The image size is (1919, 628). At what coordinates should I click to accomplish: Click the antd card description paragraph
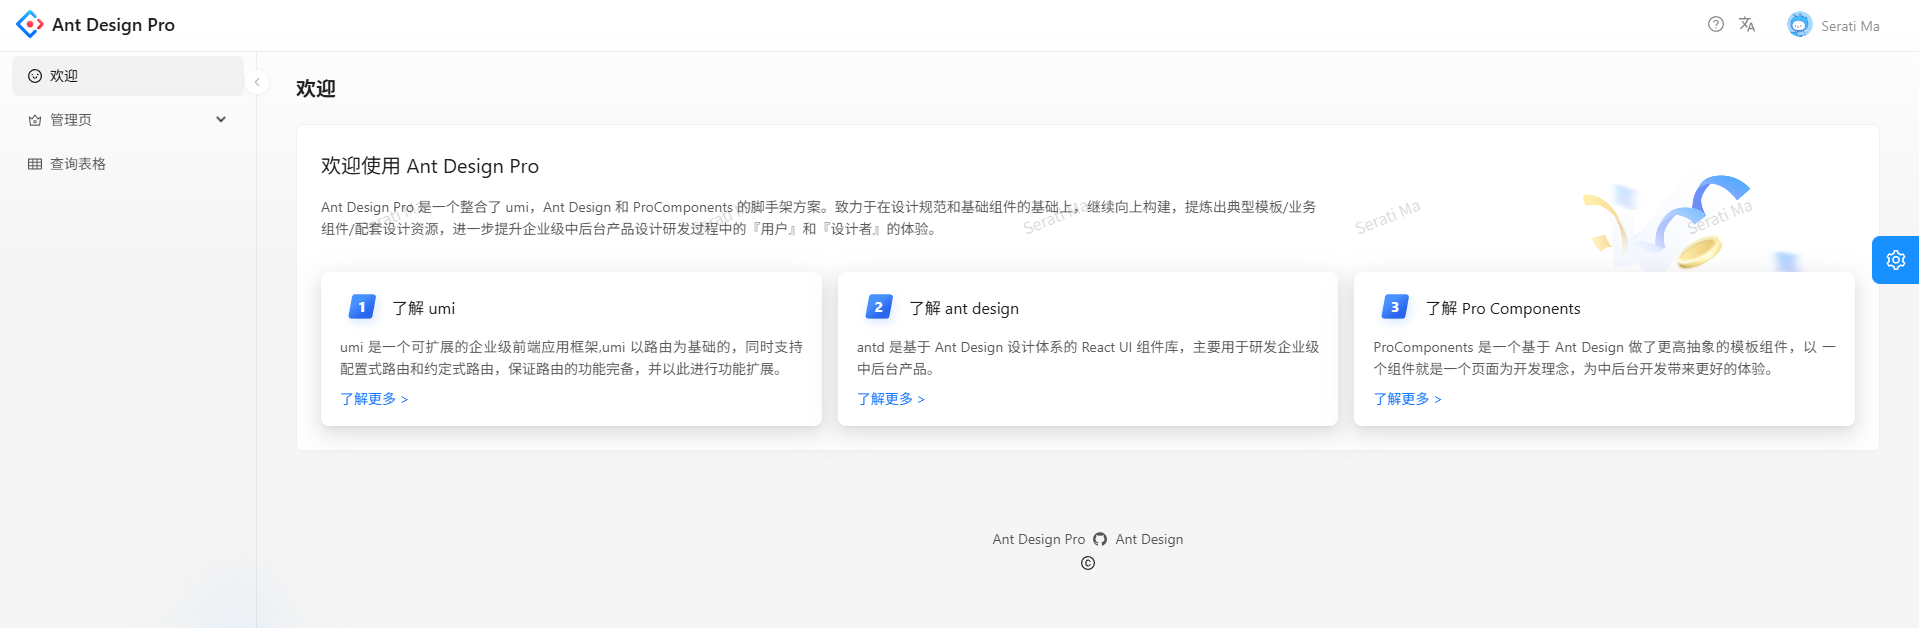pos(1088,358)
